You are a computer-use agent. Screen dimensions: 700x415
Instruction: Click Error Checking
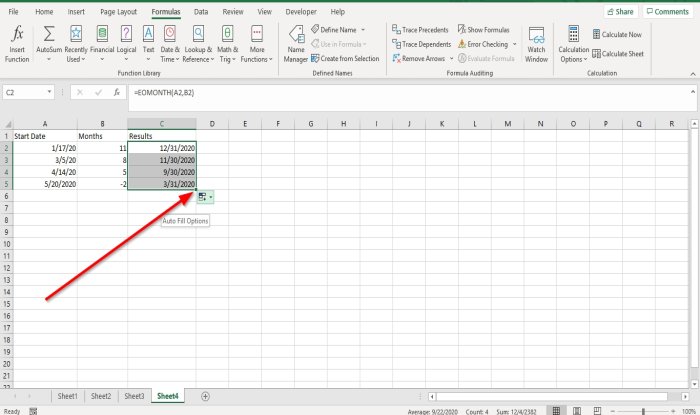point(483,44)
